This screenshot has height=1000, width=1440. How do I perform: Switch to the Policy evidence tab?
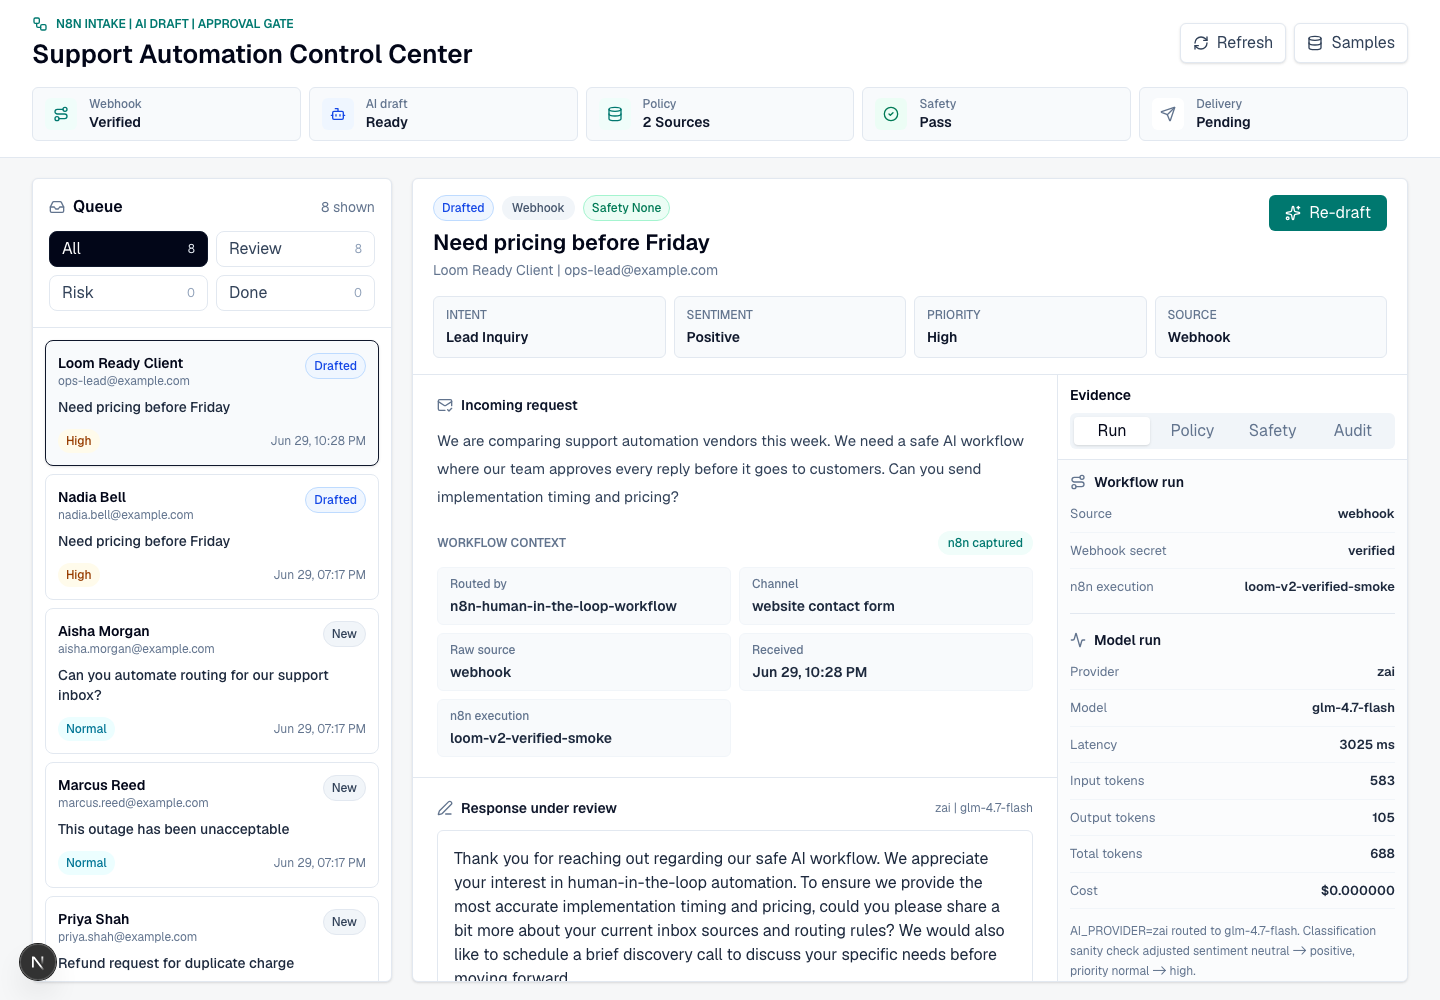point(1192,431)
